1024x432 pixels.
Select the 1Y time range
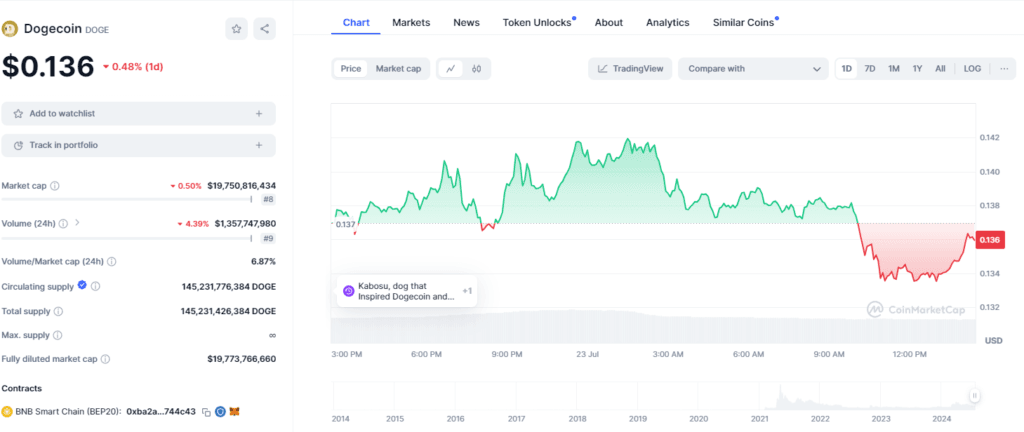coord(918,69)
